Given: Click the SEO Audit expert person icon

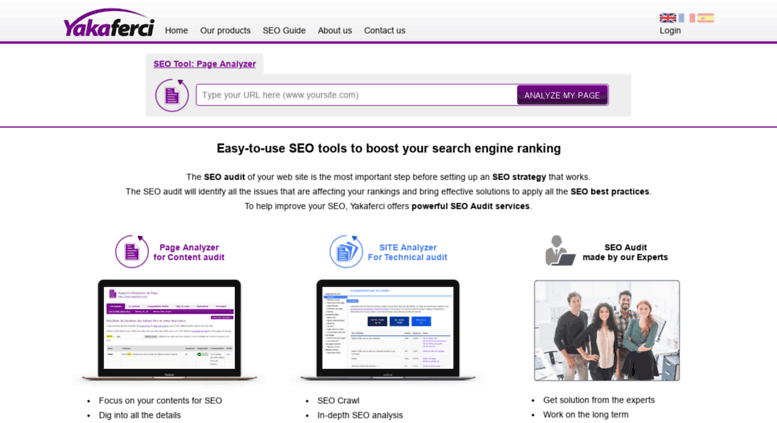Looking at the screenshot, I should pyautogui.click(x=560, y=251).
